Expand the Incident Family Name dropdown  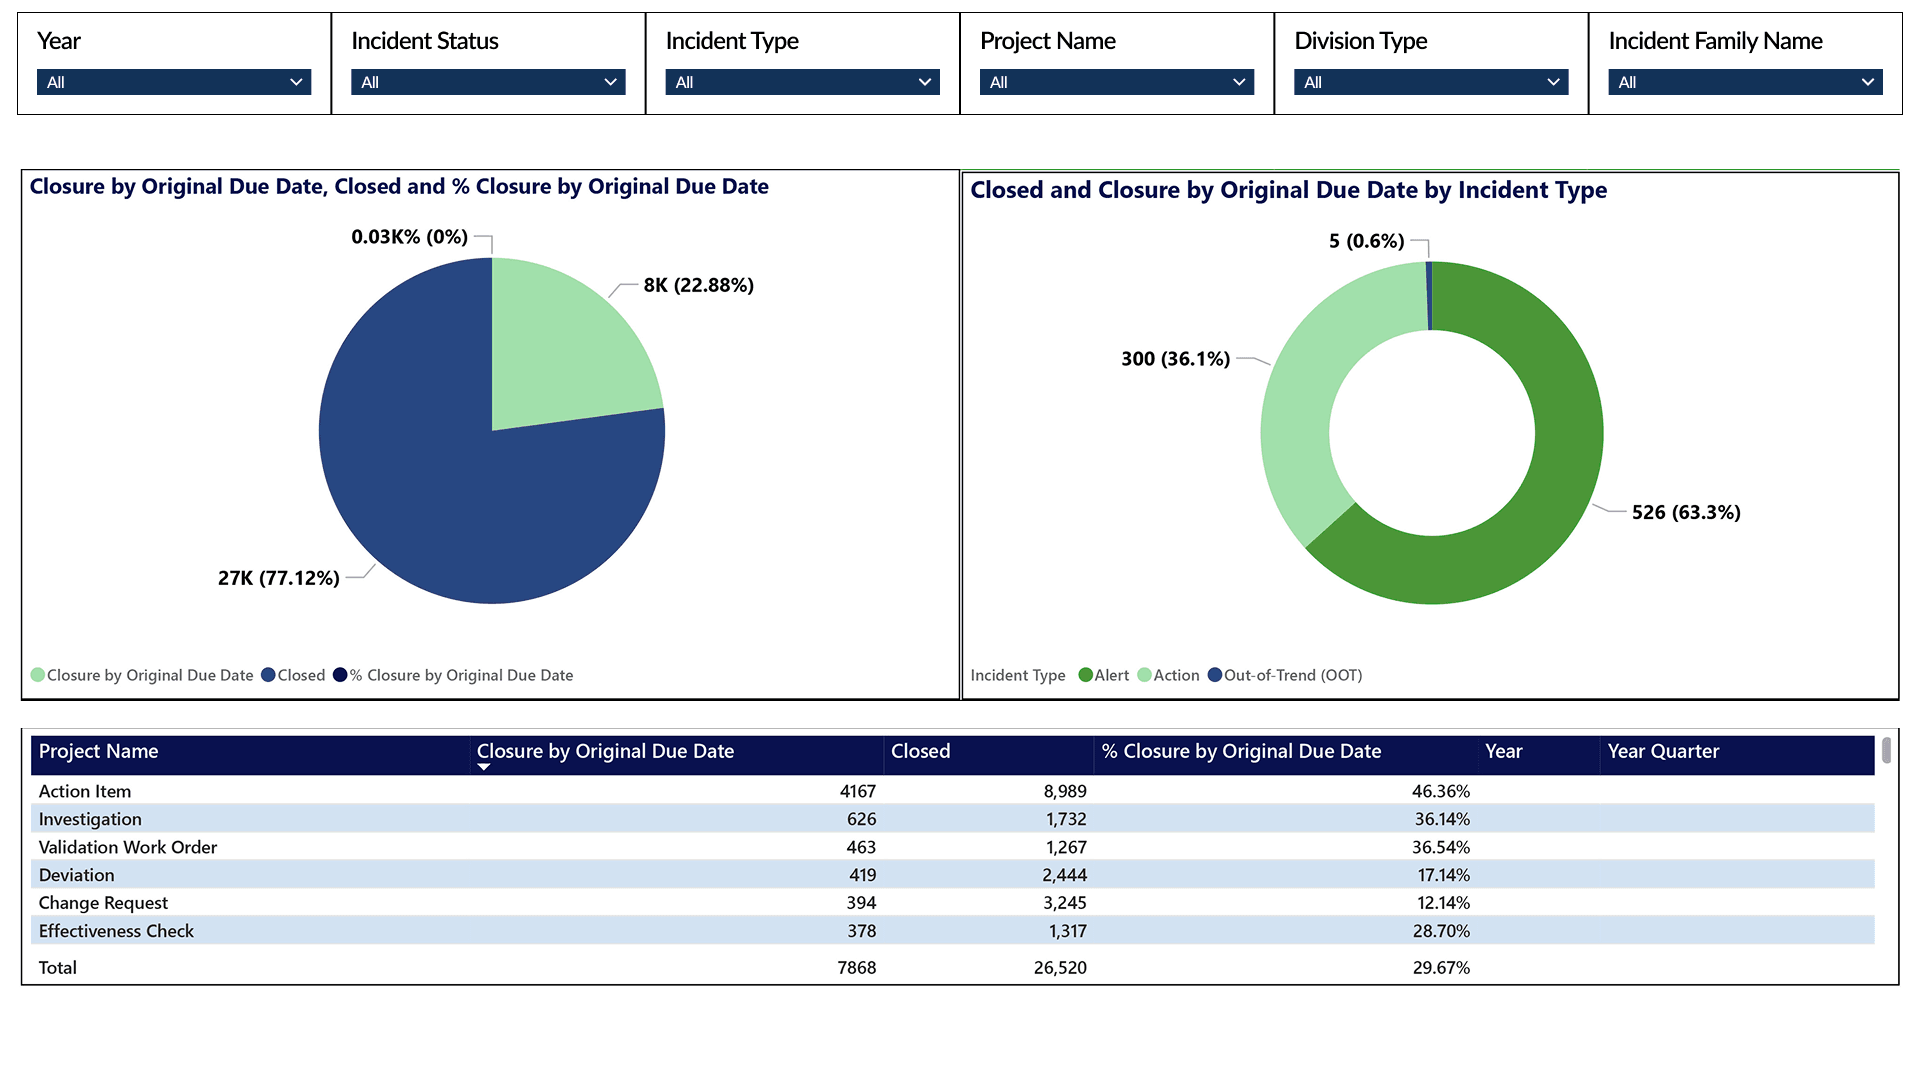1745,82
